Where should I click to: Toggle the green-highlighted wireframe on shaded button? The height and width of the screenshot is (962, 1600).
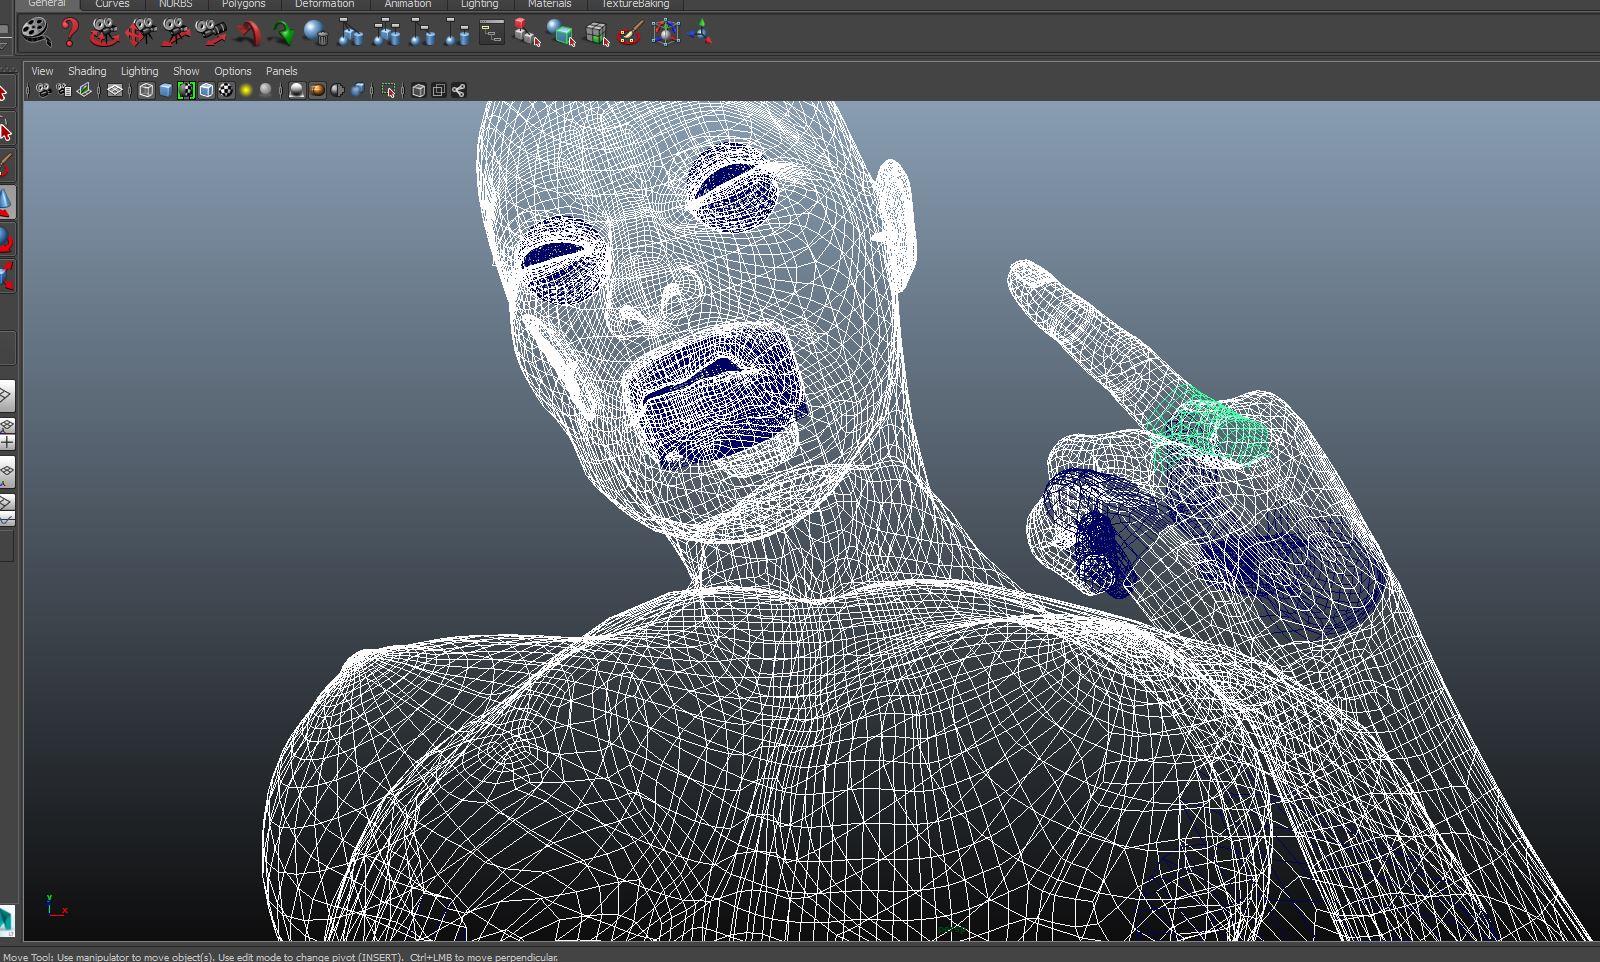tap(186, 90)
